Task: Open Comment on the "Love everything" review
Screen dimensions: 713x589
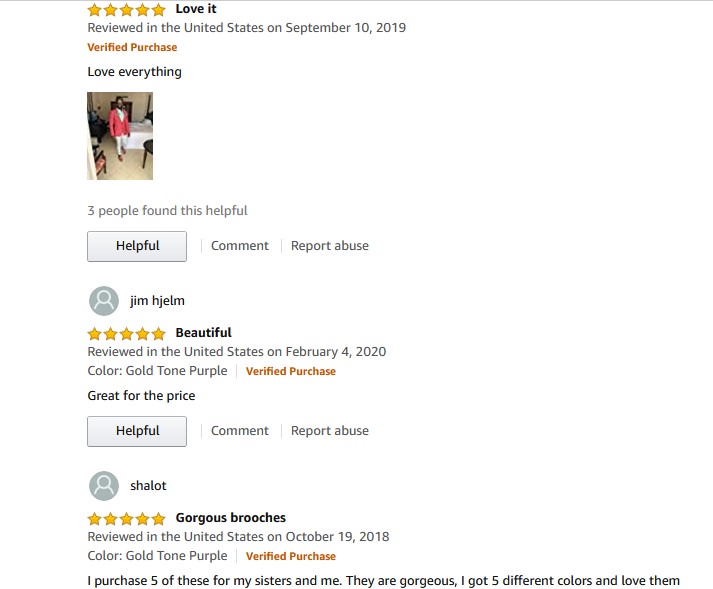Action: click(x=239, y=246)
